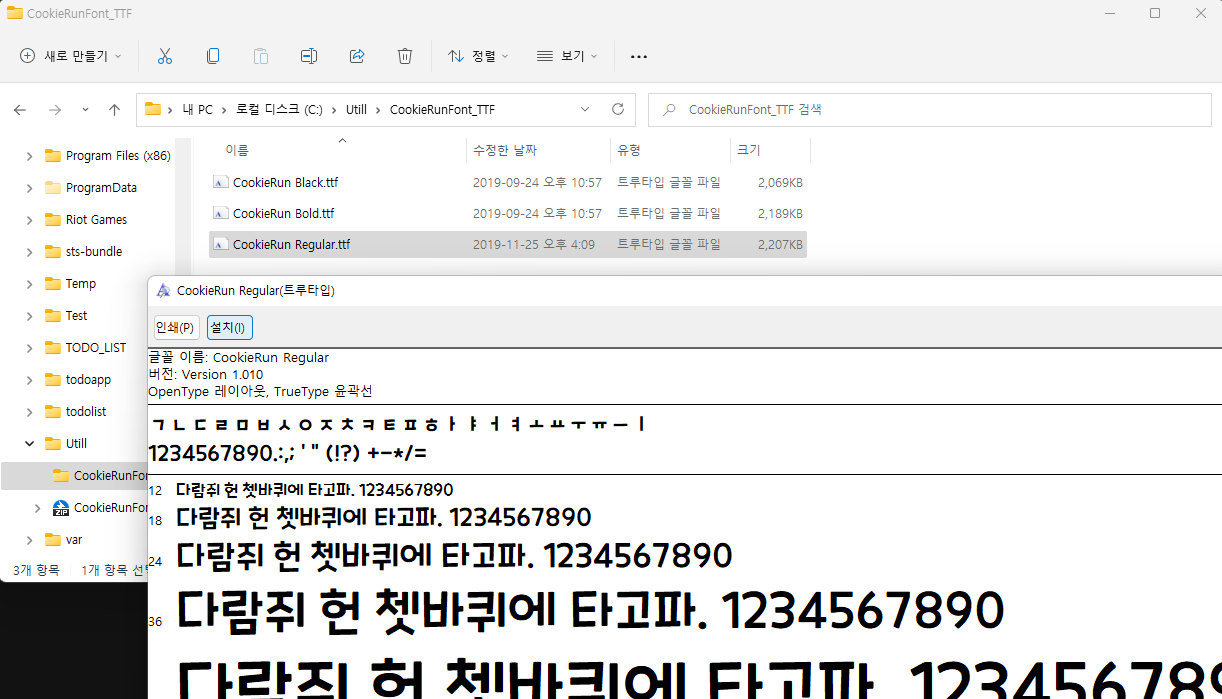
Task: Click the CookieRun Black.ttf file icon
Action: pyautogui.click(x=220, y=182)
